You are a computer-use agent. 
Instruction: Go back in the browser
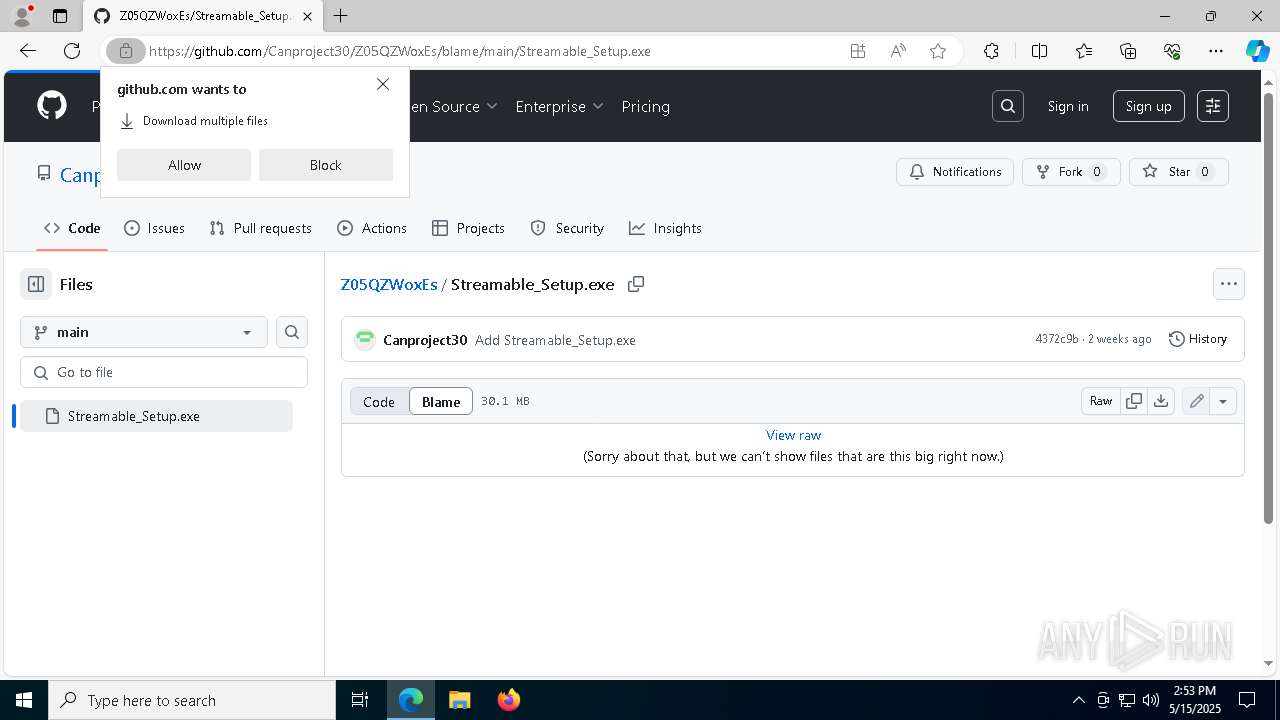coord(28,51)
